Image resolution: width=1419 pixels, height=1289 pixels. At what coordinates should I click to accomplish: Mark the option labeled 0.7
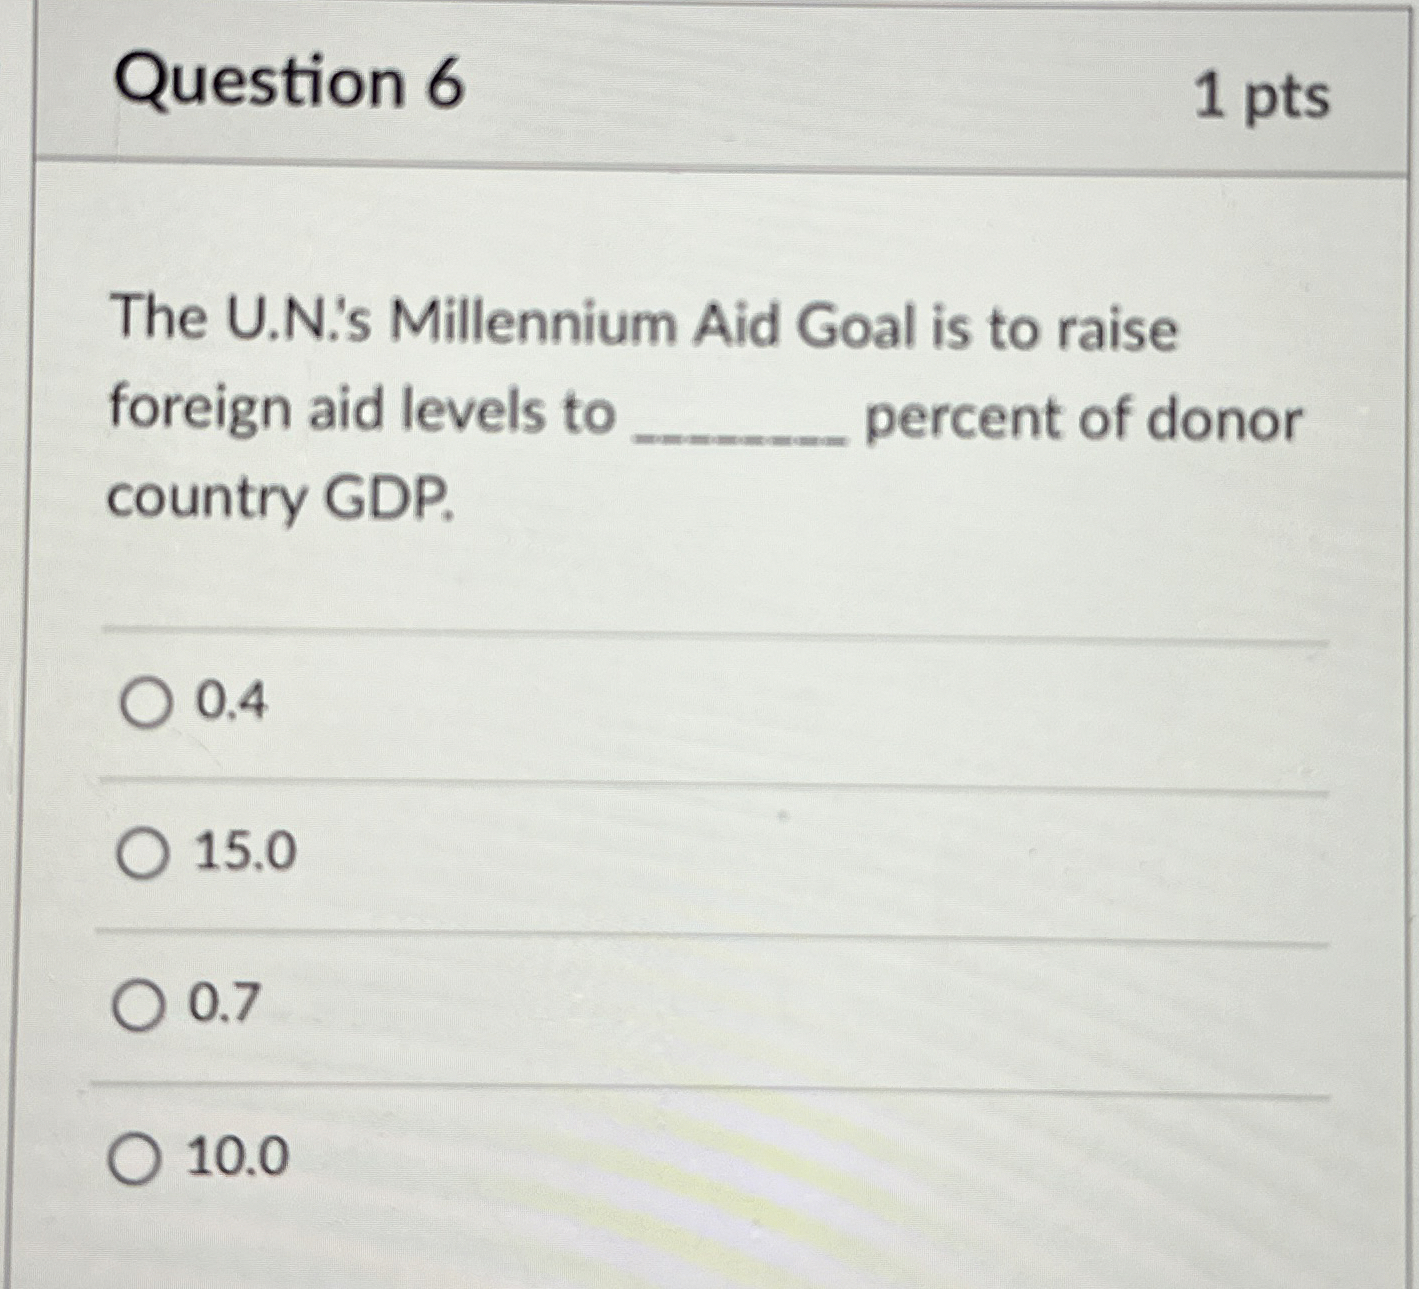click(138, 1008)
